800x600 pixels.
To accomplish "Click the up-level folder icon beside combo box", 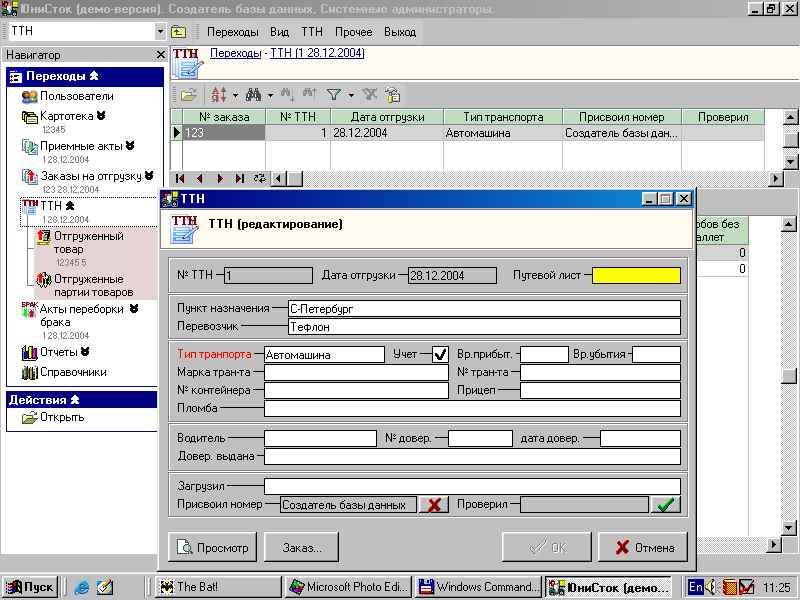I will [179, 32].
